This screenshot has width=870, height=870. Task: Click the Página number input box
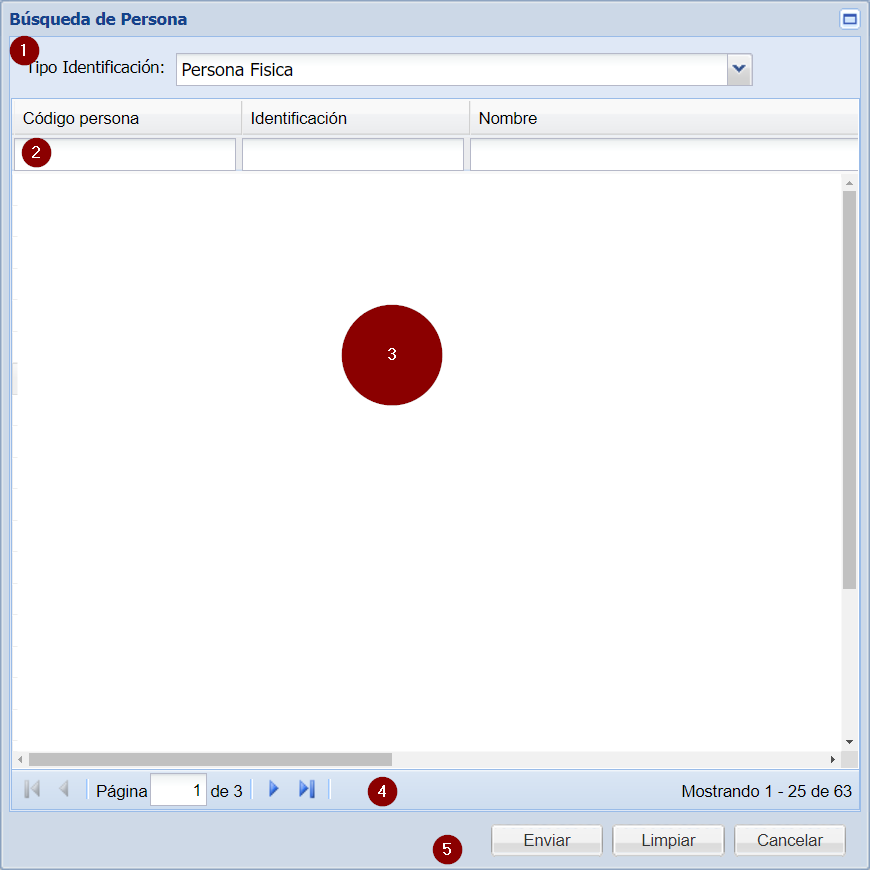coord(178,790)
